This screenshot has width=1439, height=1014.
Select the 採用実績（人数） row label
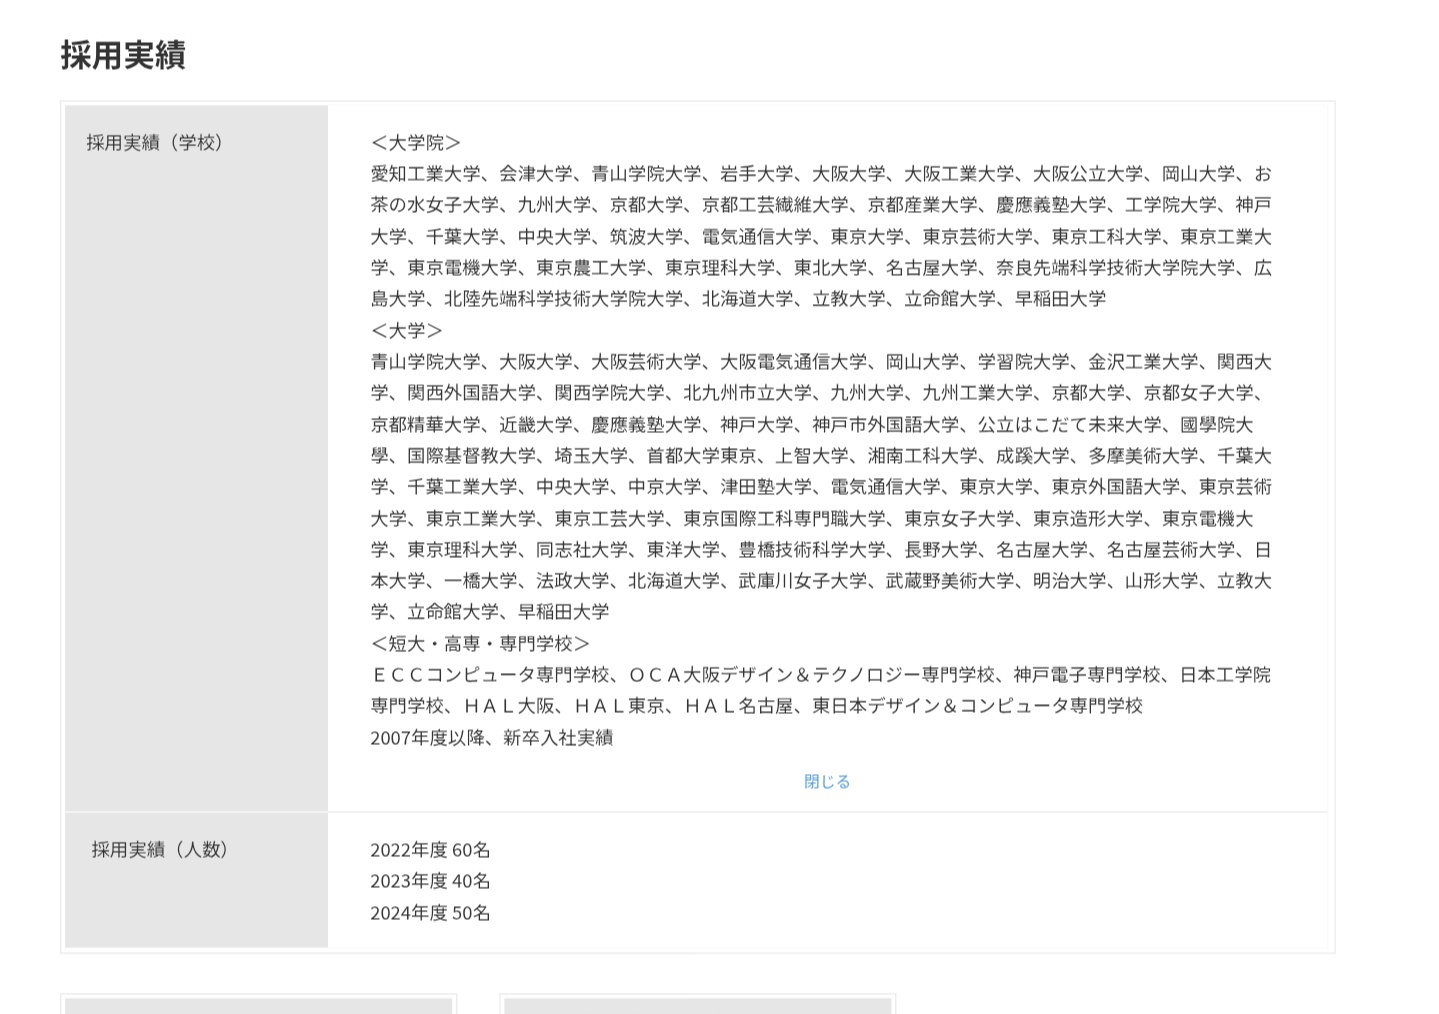156,851
